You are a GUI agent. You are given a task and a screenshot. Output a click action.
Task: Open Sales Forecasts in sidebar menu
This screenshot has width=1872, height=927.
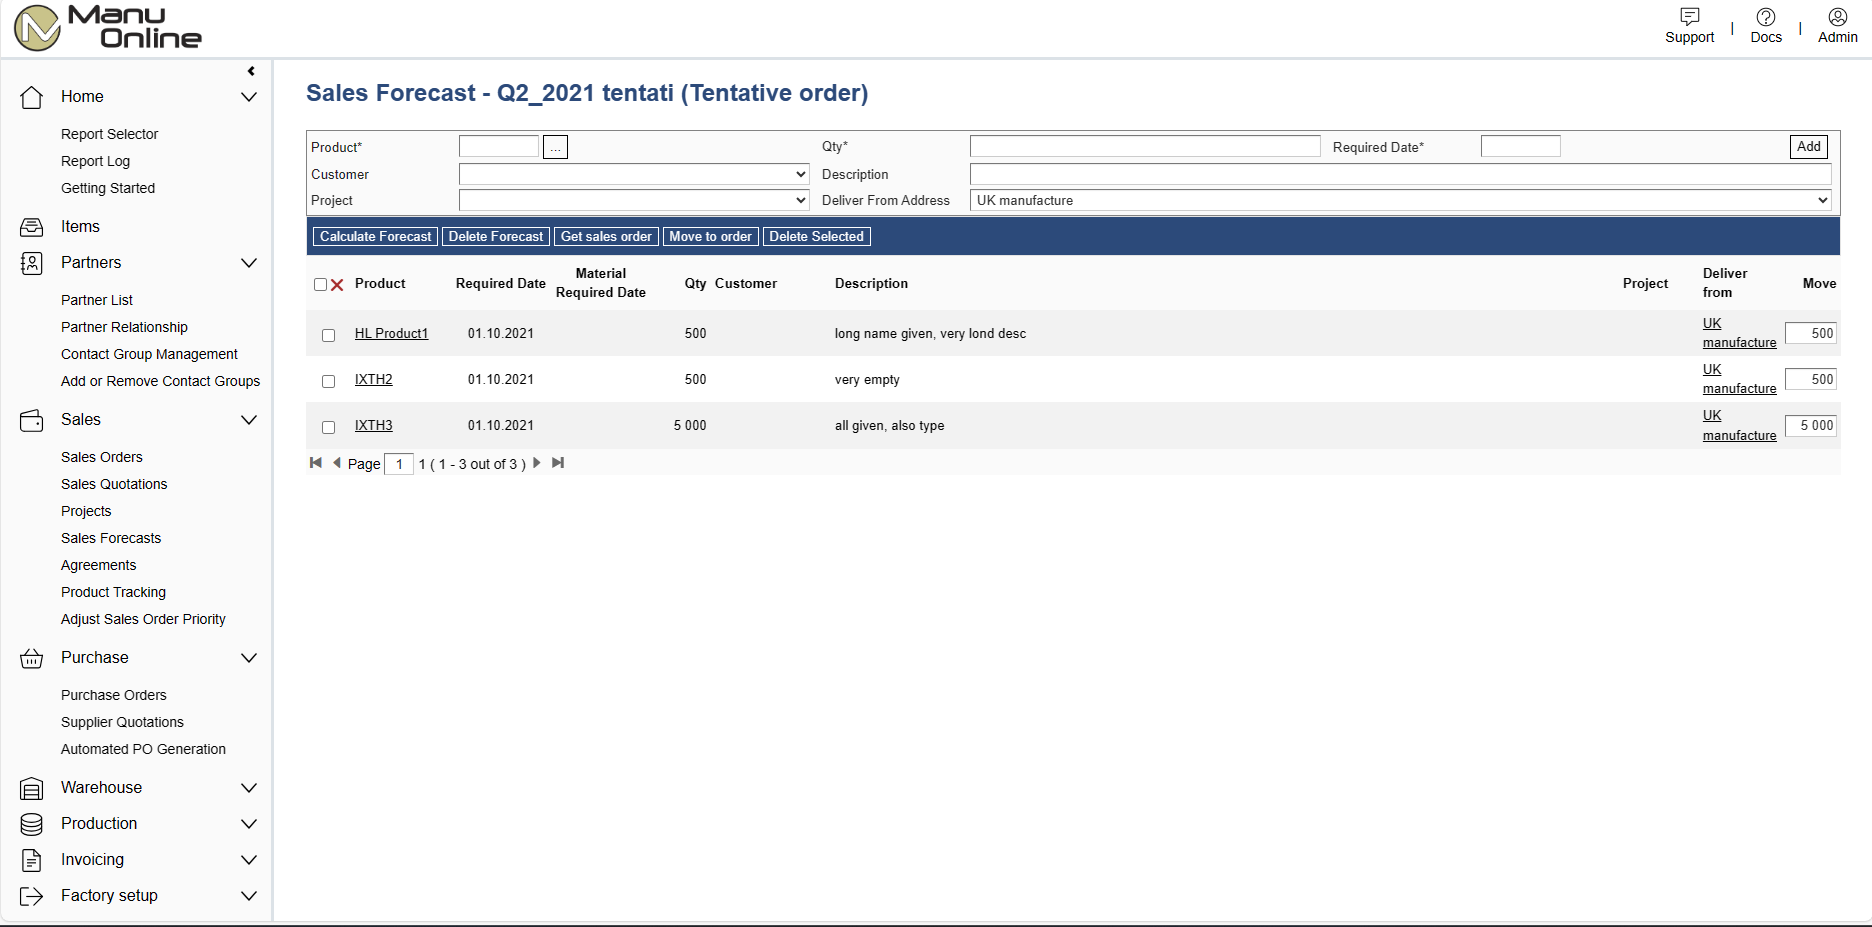pyautogui.click(x=111, y=538)
